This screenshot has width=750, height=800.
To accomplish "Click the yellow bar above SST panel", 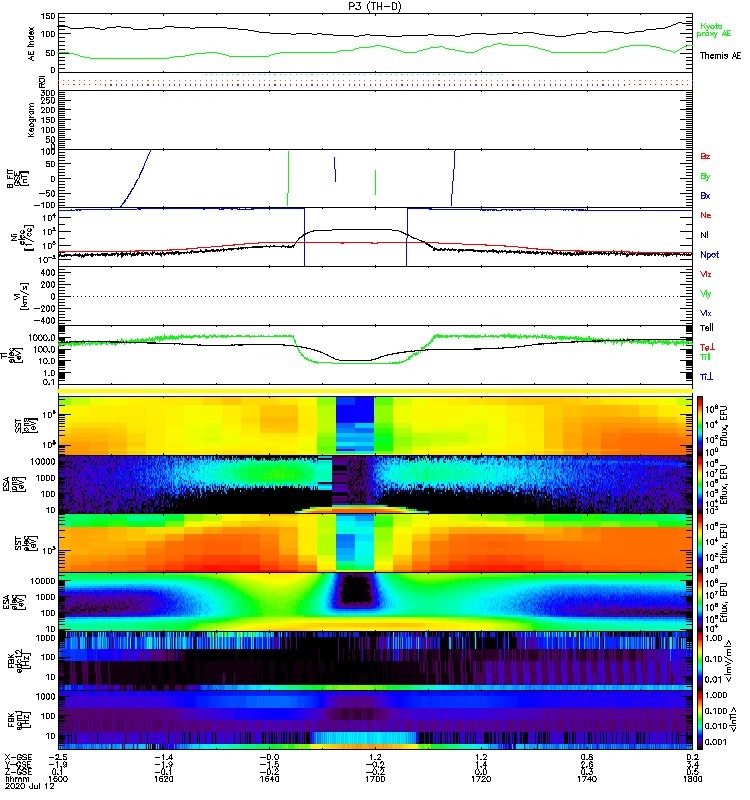I will (375, 391).
